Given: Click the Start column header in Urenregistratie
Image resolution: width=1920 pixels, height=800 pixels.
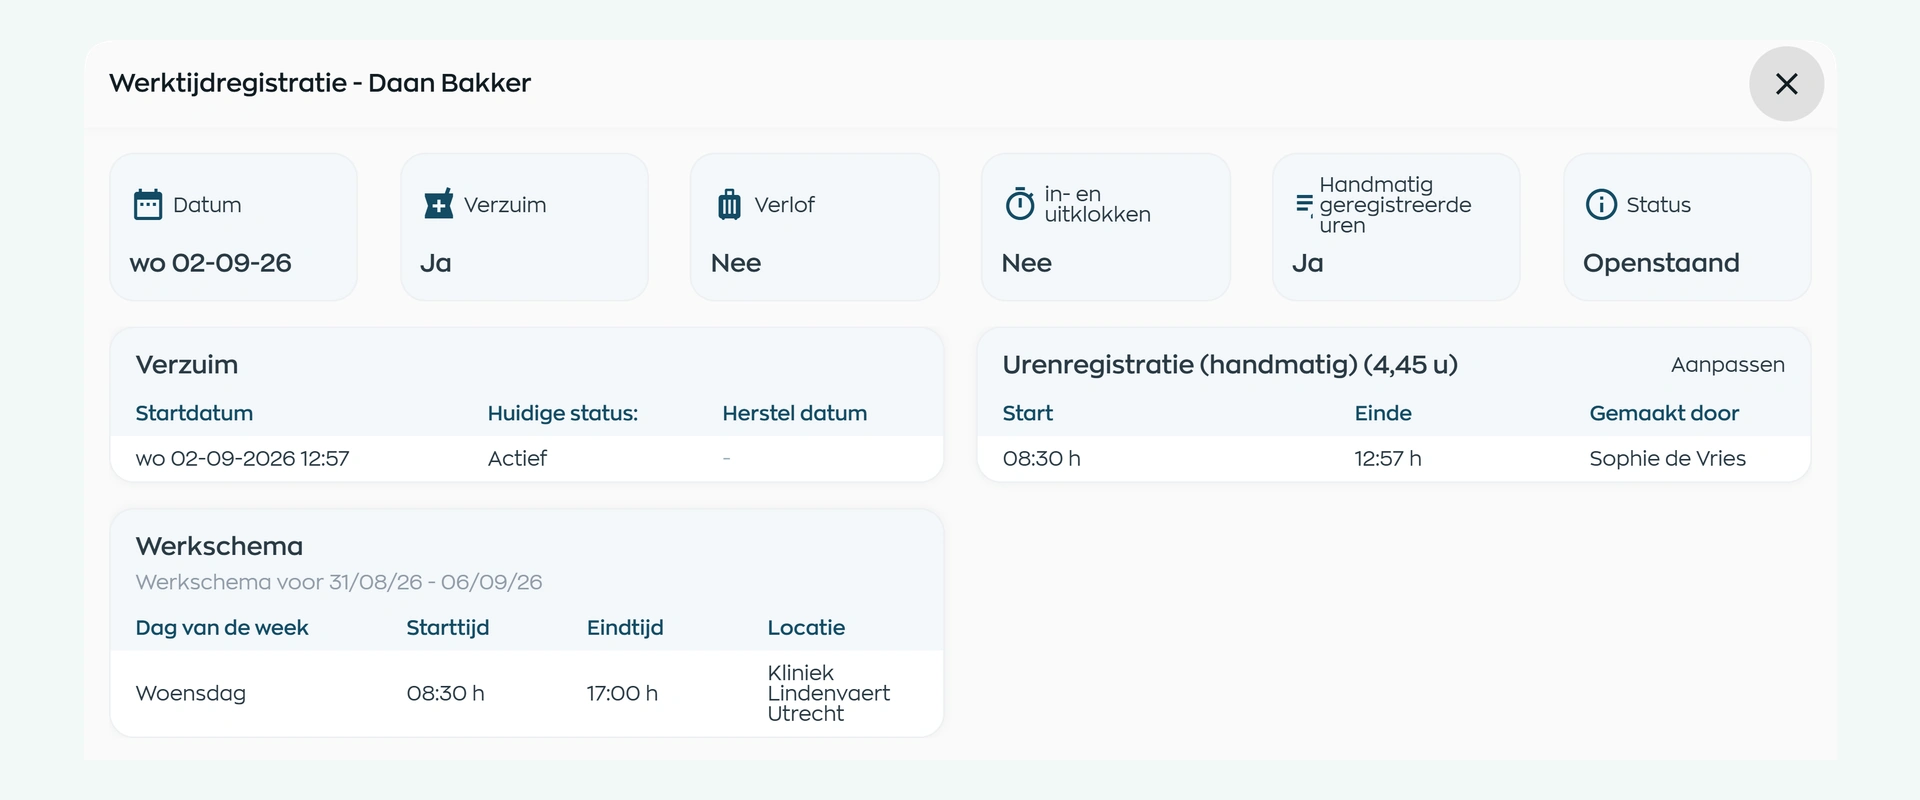Looking at the screenshot, I should click(1027, 413).
